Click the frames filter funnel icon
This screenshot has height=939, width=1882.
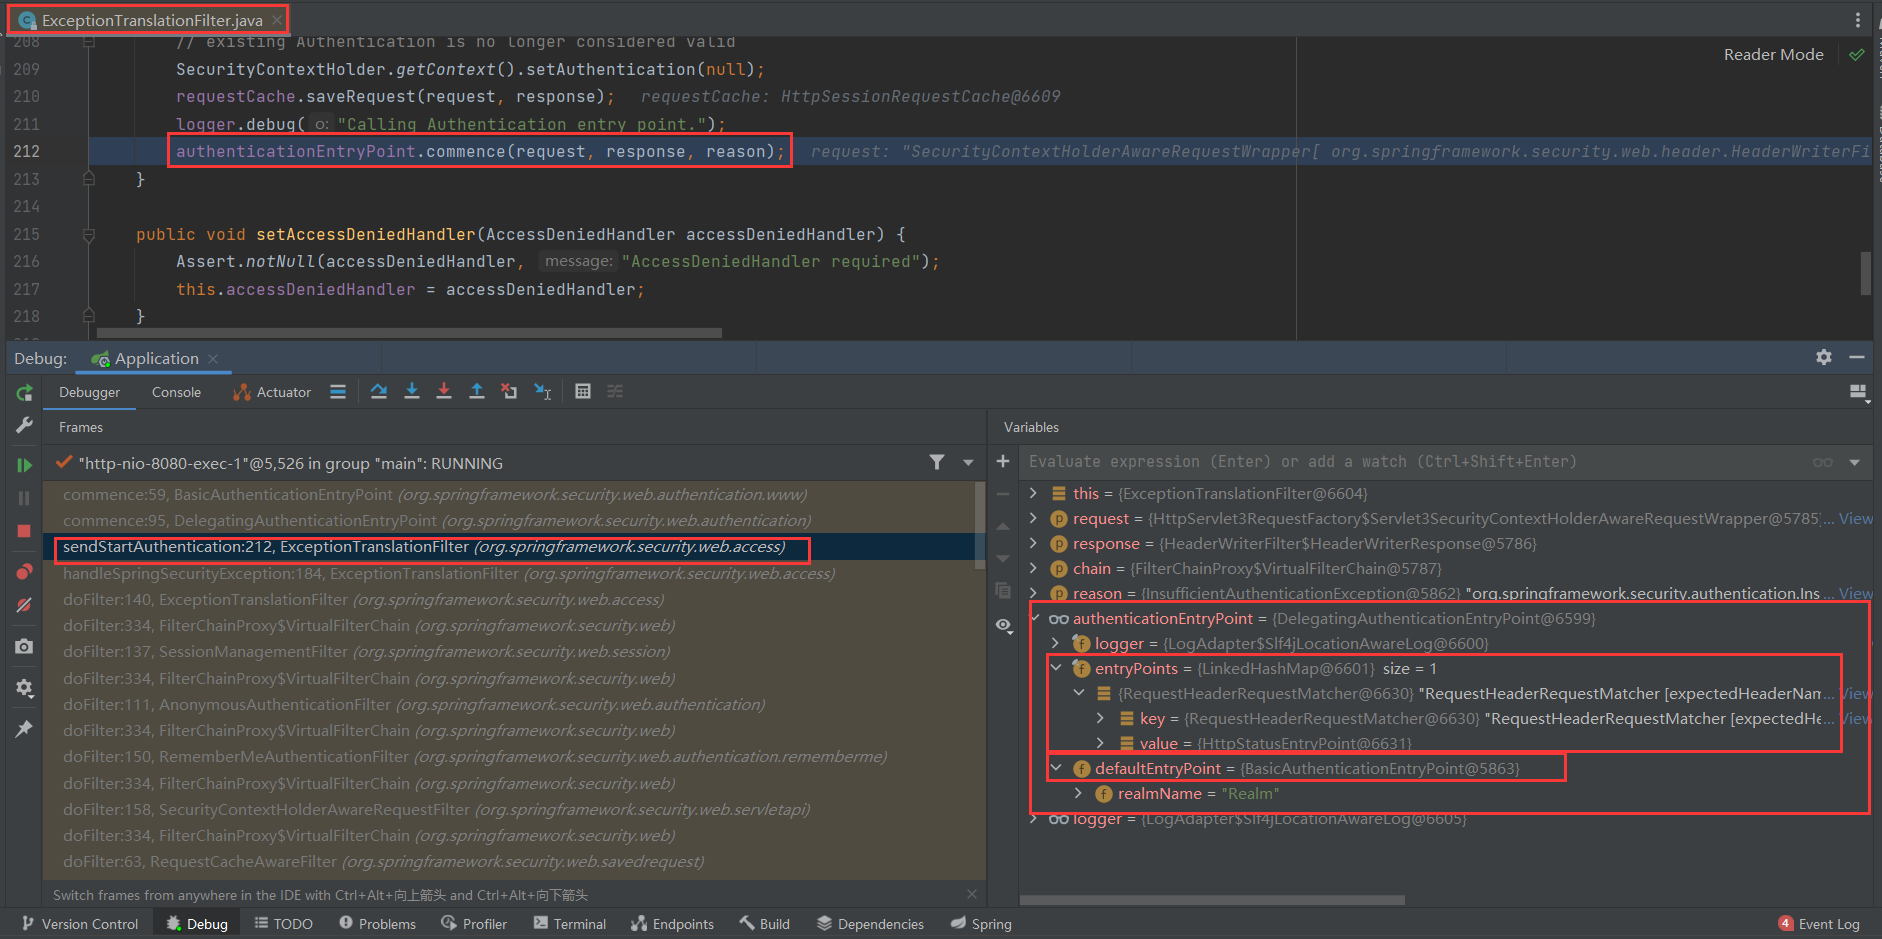pos(937,462)
